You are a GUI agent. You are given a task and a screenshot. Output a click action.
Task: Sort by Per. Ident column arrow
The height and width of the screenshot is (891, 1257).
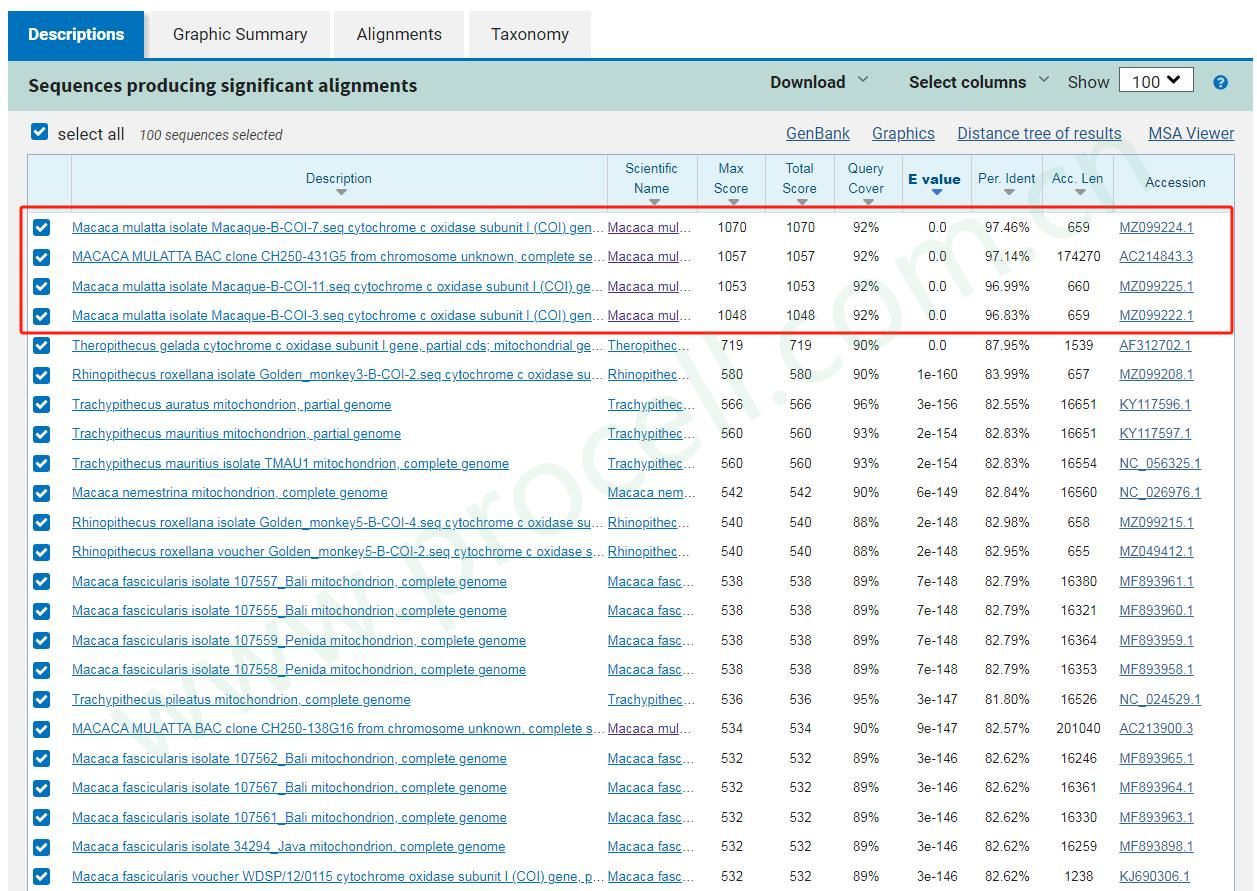(x=1007, y=193)
